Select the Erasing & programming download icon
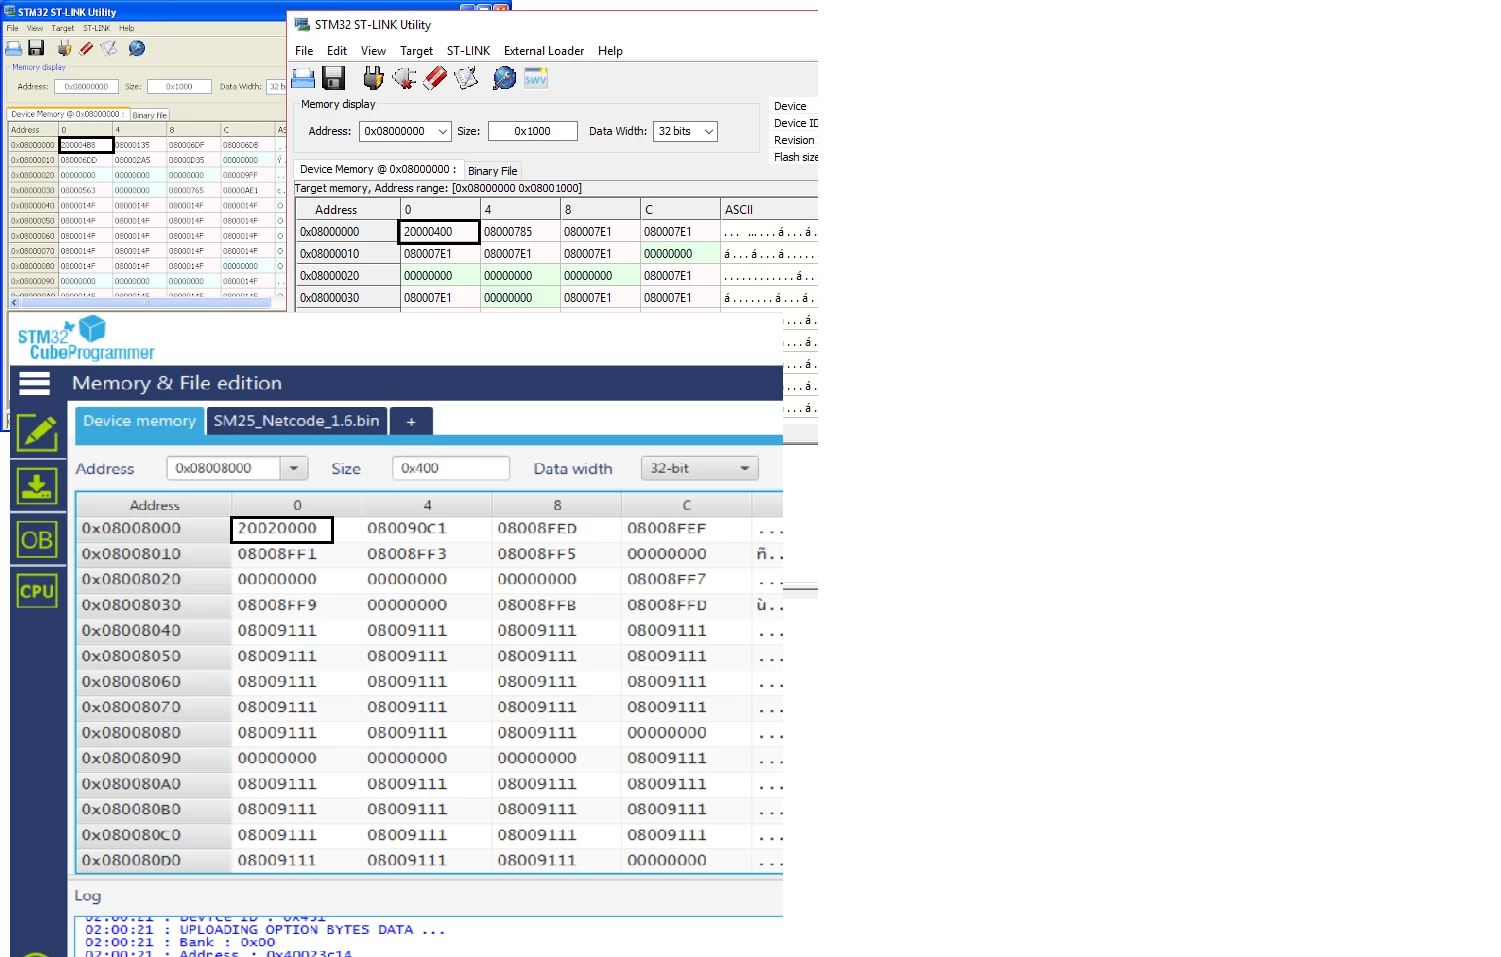Image resolution: width=1501 pixels, height=957 pixels. [37, 486]
